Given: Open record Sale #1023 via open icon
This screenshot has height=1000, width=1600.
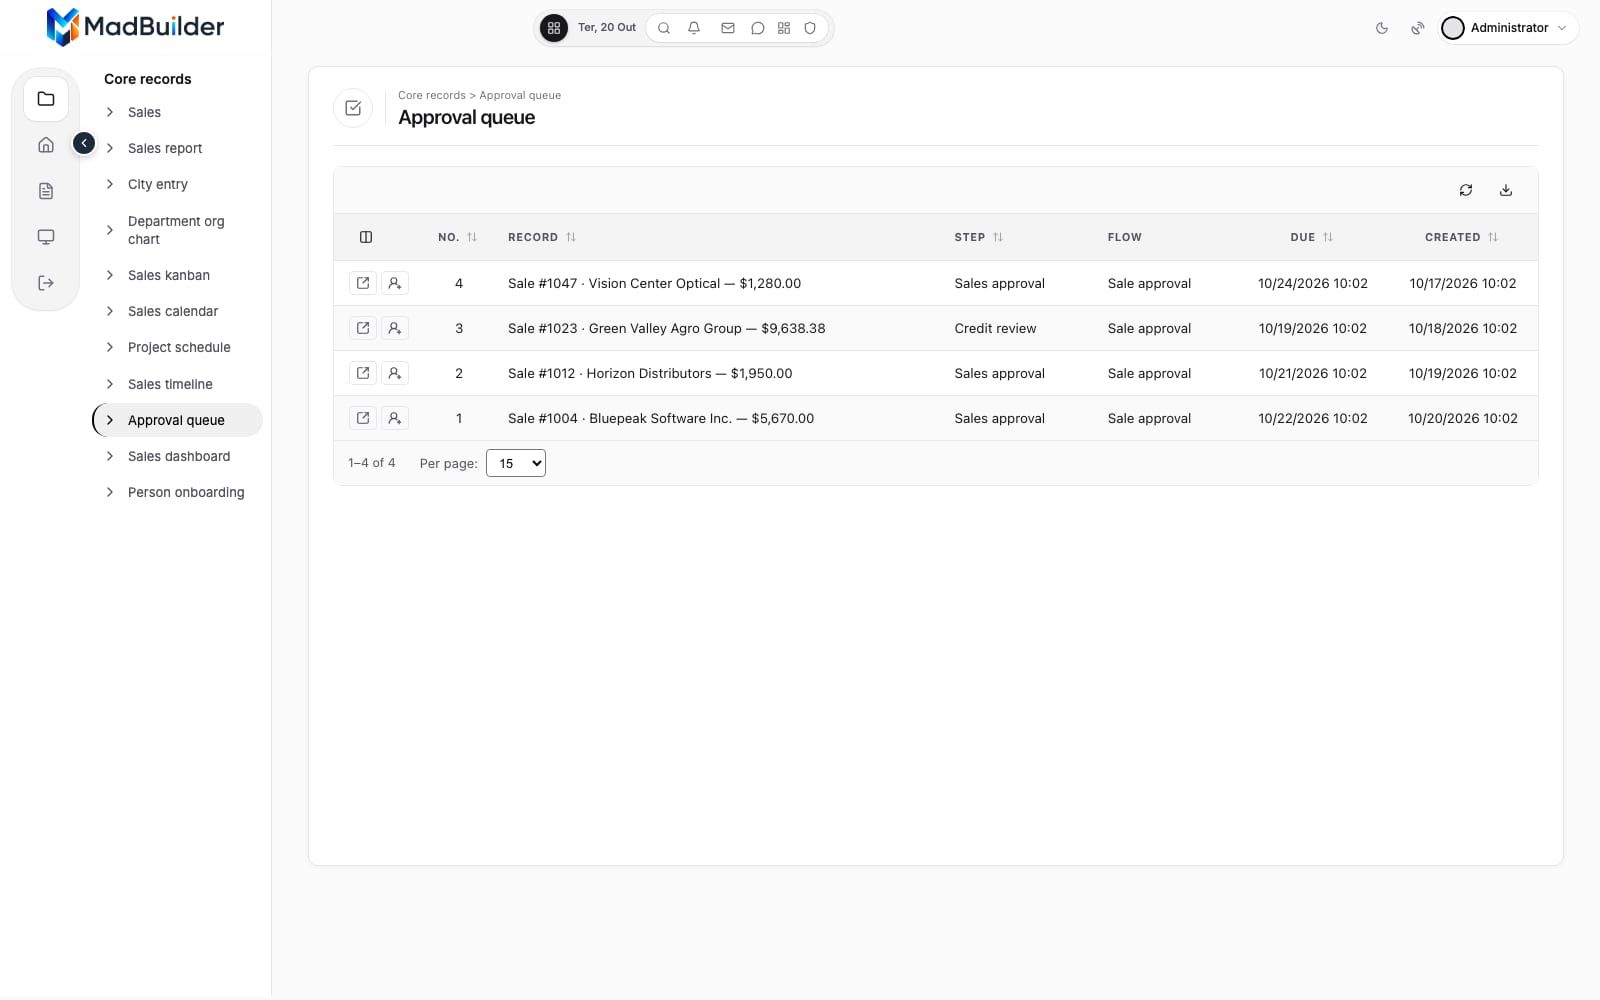Looking at the screenshot, I should (363, 328).
